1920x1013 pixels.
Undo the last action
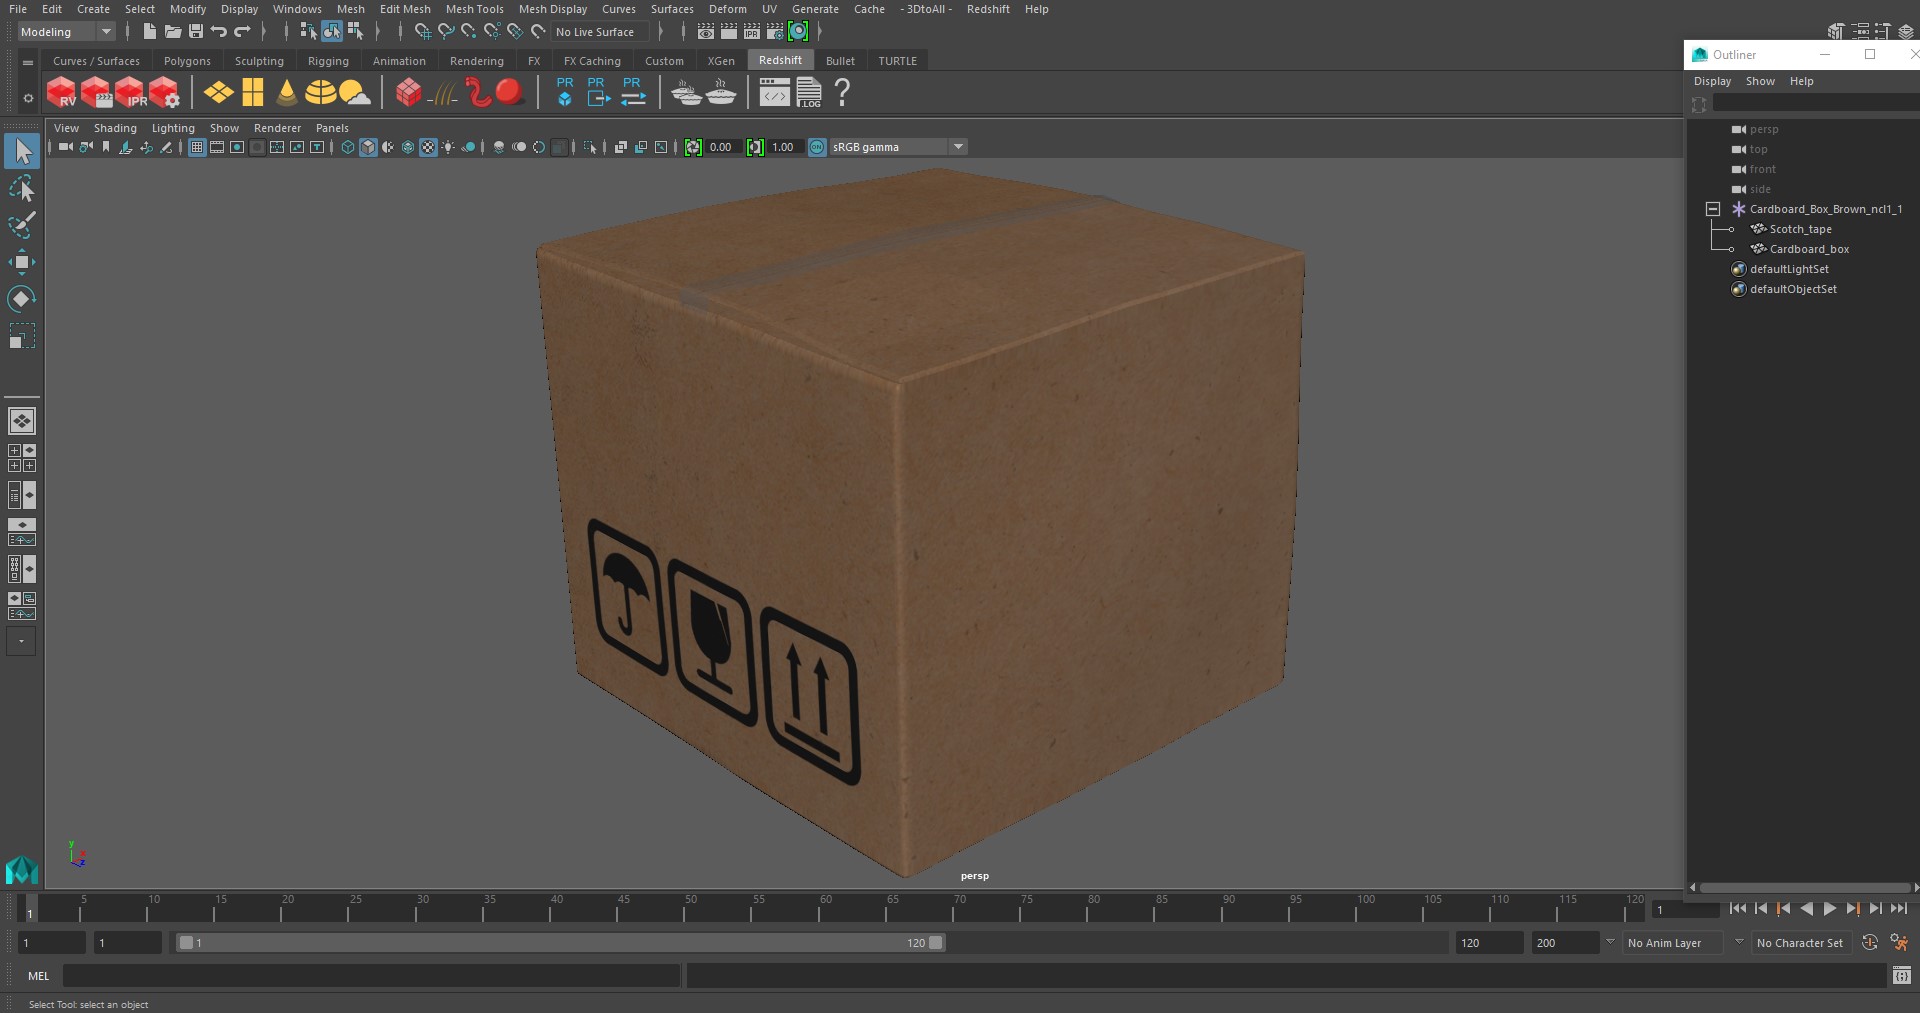pos(218,32)
